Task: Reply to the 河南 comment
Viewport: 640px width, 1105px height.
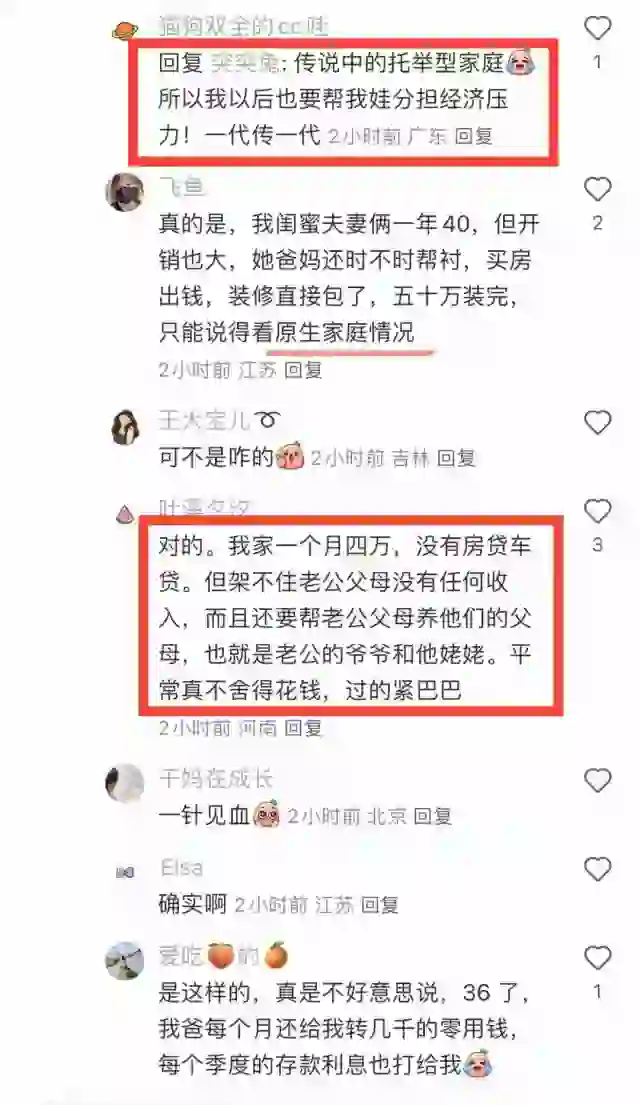Action: click(x=303, y=727)
